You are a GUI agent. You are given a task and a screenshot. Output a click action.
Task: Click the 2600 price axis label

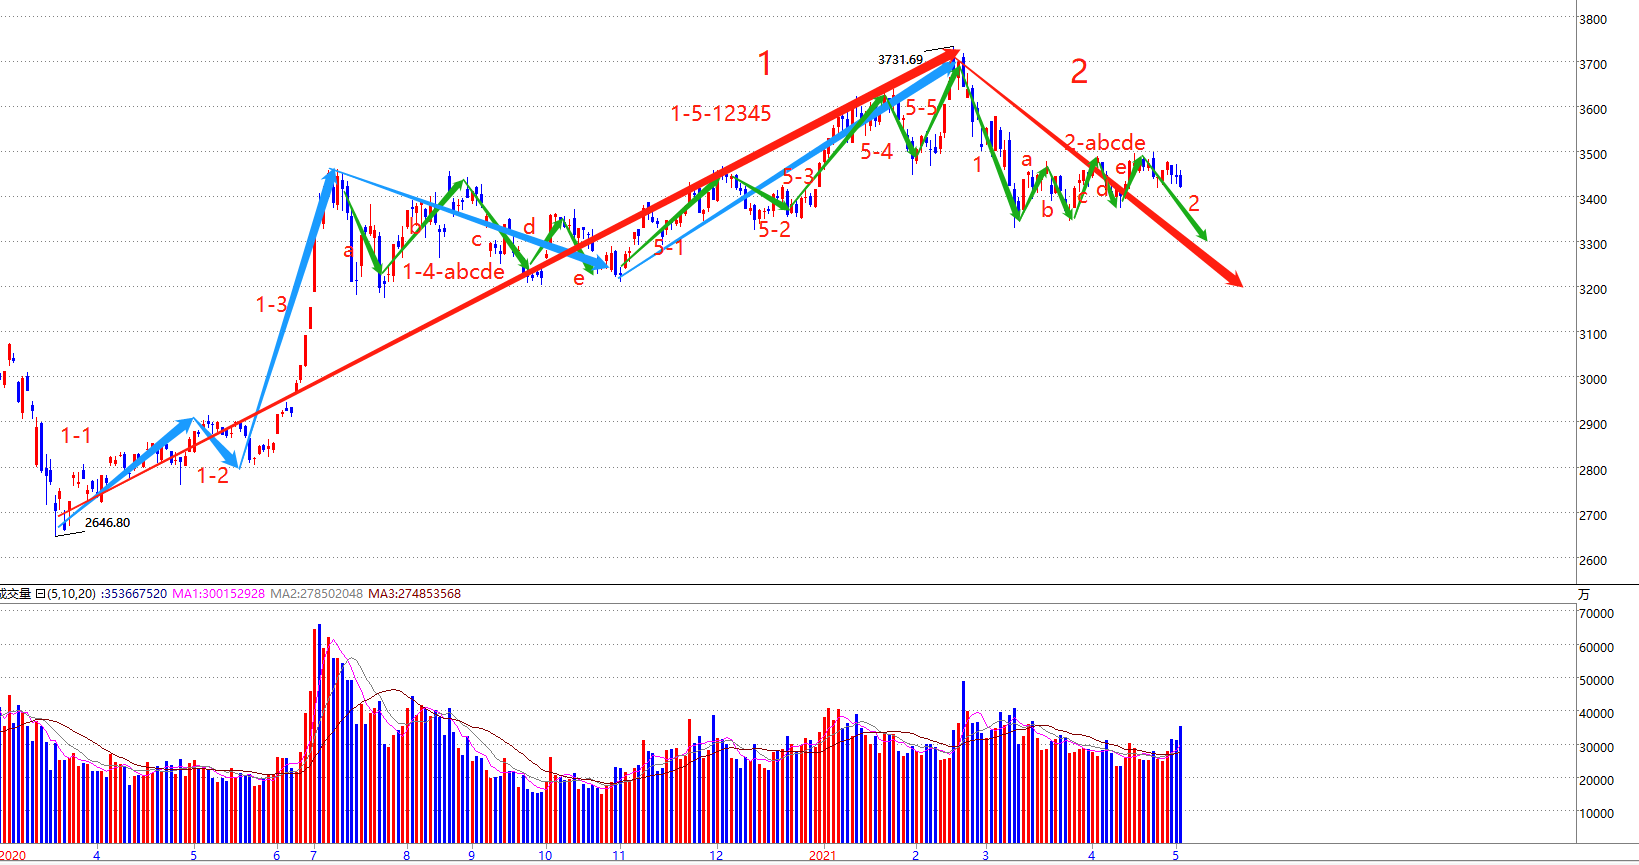1593,561
